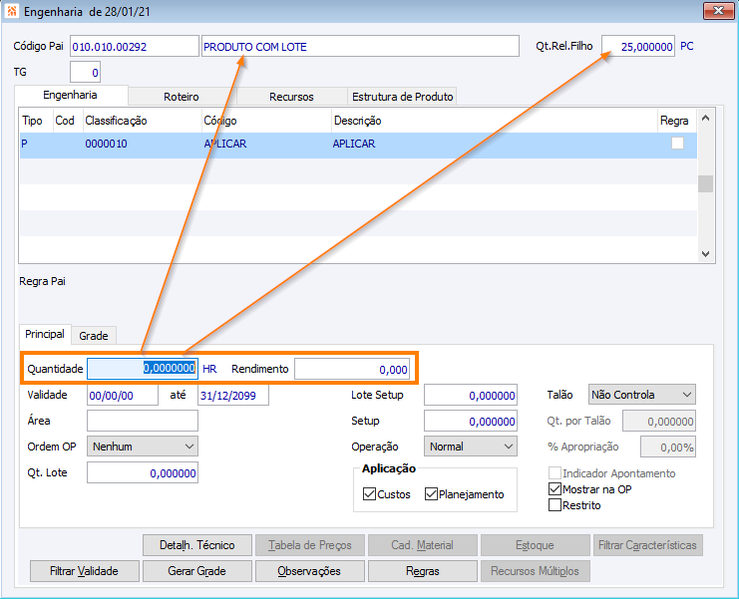The height and width of the screenshot is (599, 739).
Task: Open the Operação dropdown
Action: point(470,446)
